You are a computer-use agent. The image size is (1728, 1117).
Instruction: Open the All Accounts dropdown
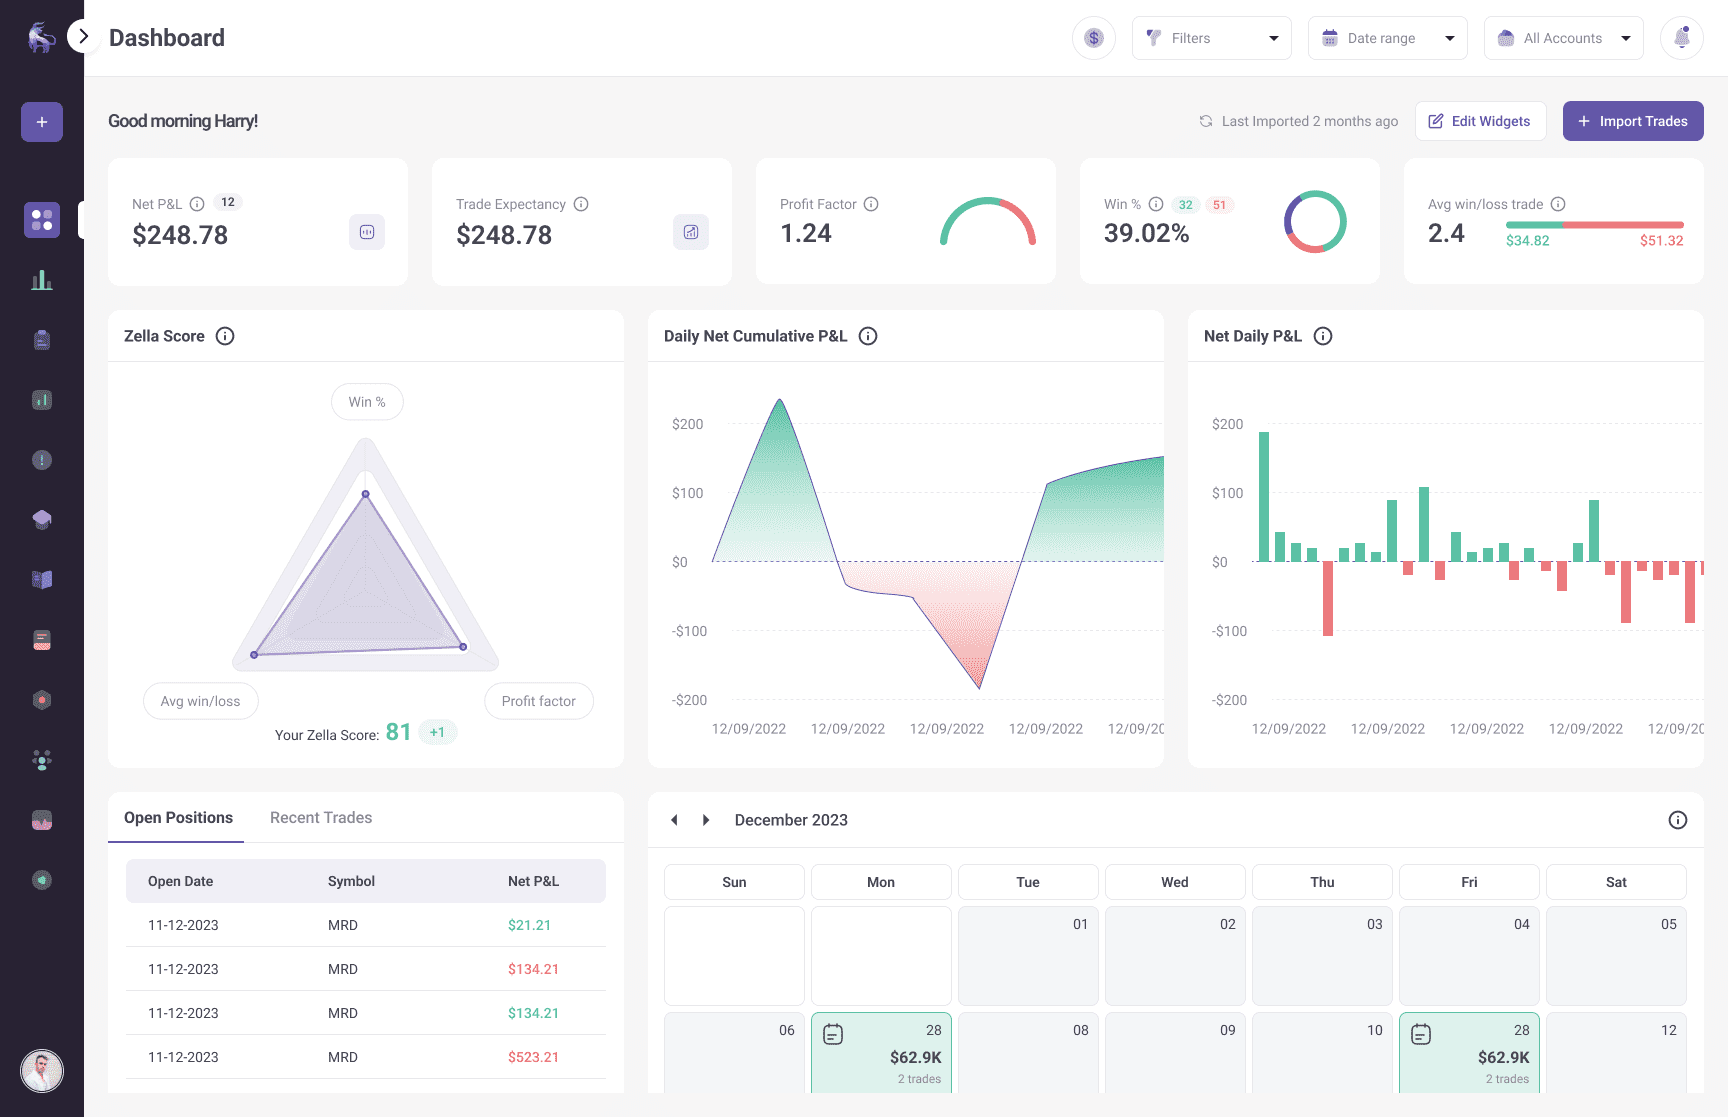(x=1563, y=37)
